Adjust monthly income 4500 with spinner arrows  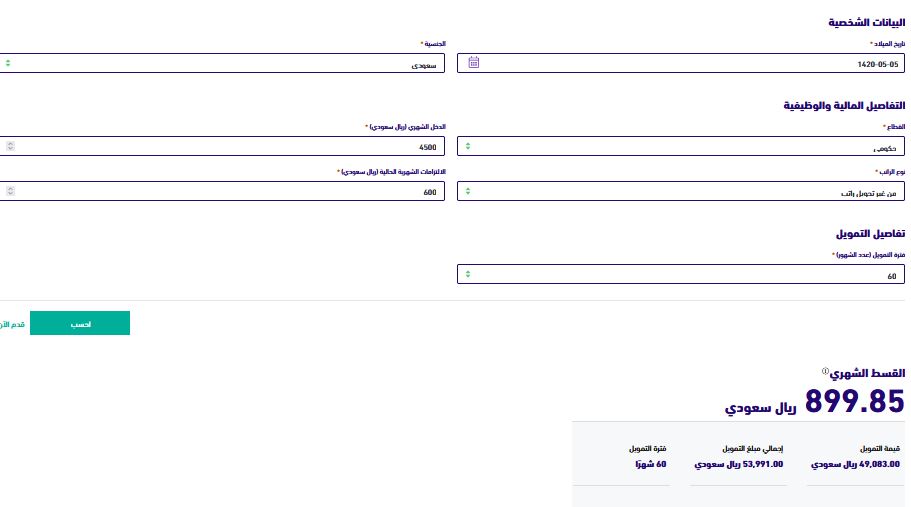click(x=10, y=146)
